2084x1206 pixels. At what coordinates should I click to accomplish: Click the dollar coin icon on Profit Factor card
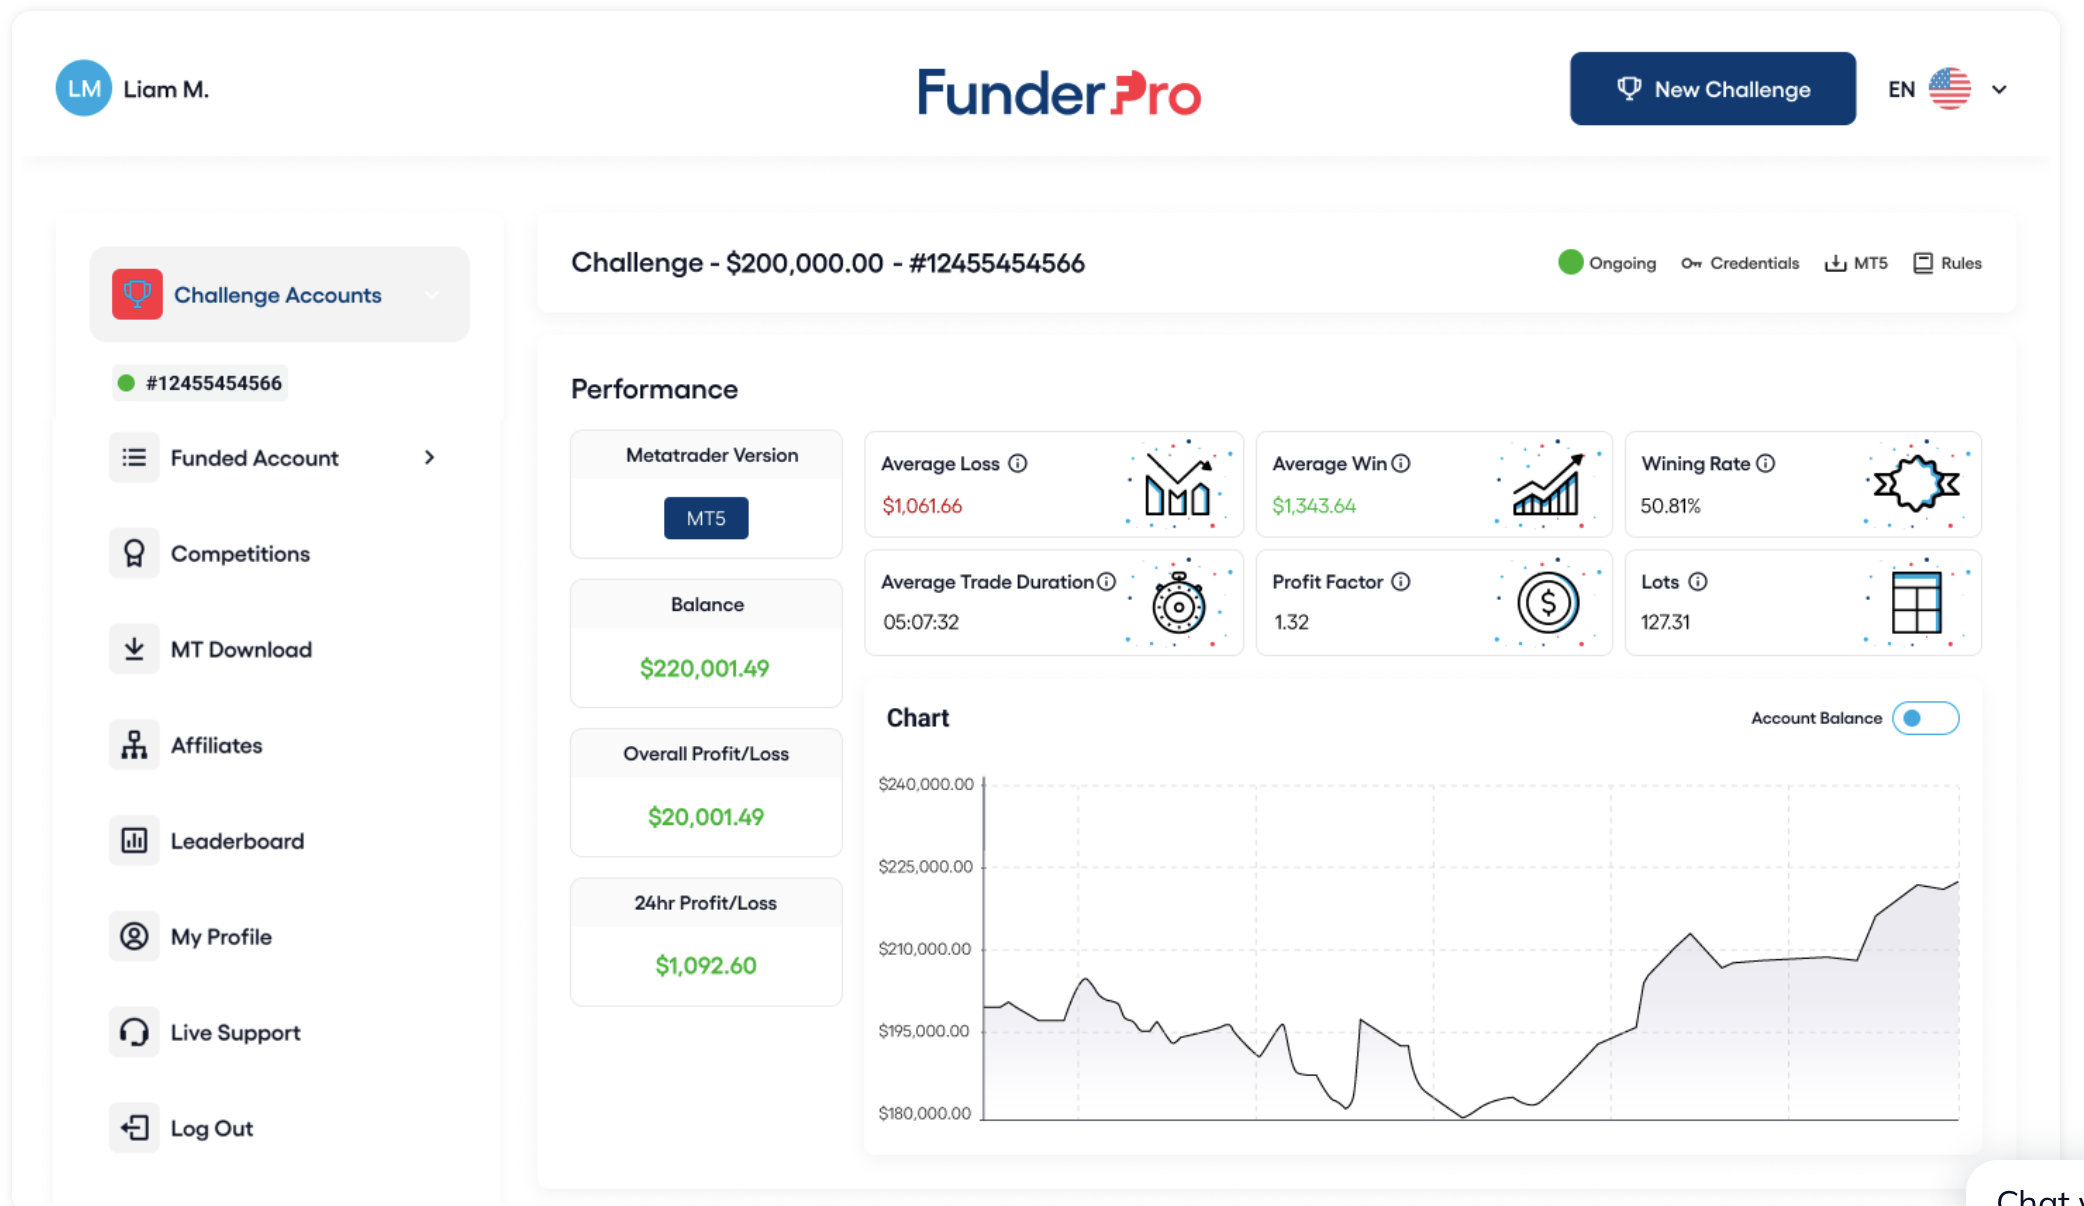pos(1548,602)
